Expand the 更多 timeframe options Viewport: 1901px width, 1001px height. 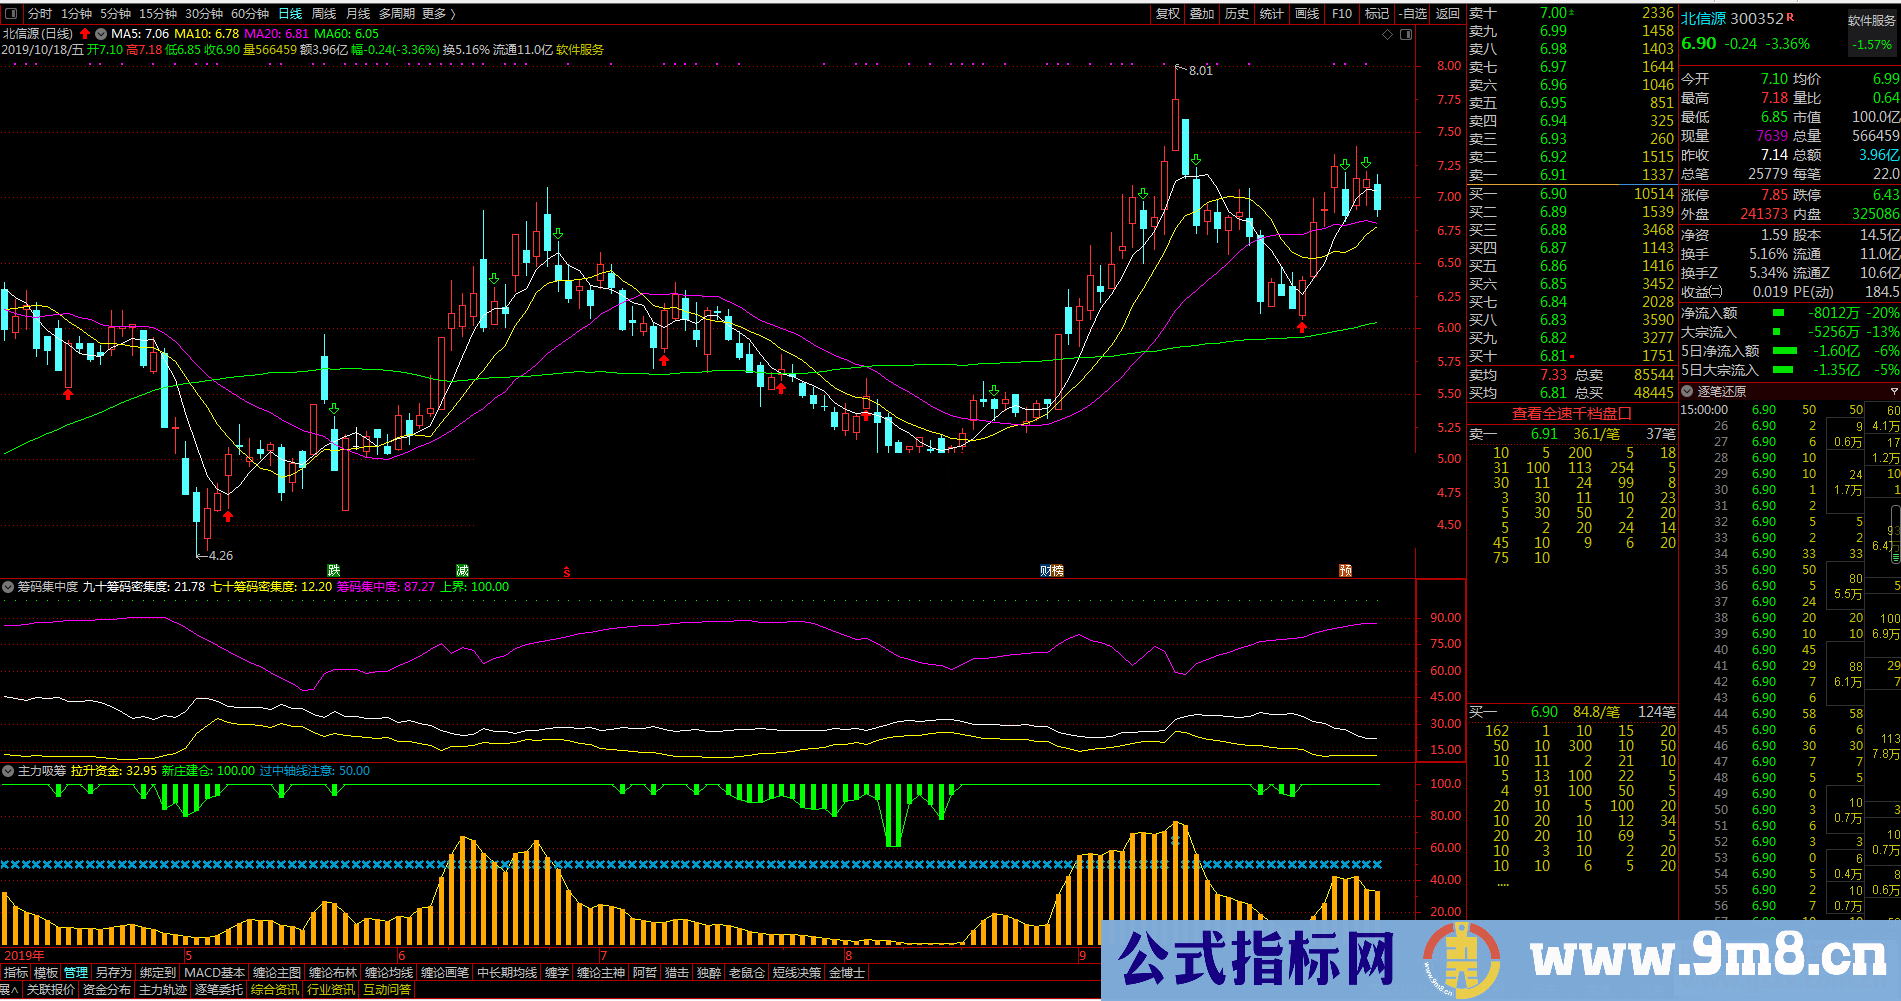click(x=439, y=13)
